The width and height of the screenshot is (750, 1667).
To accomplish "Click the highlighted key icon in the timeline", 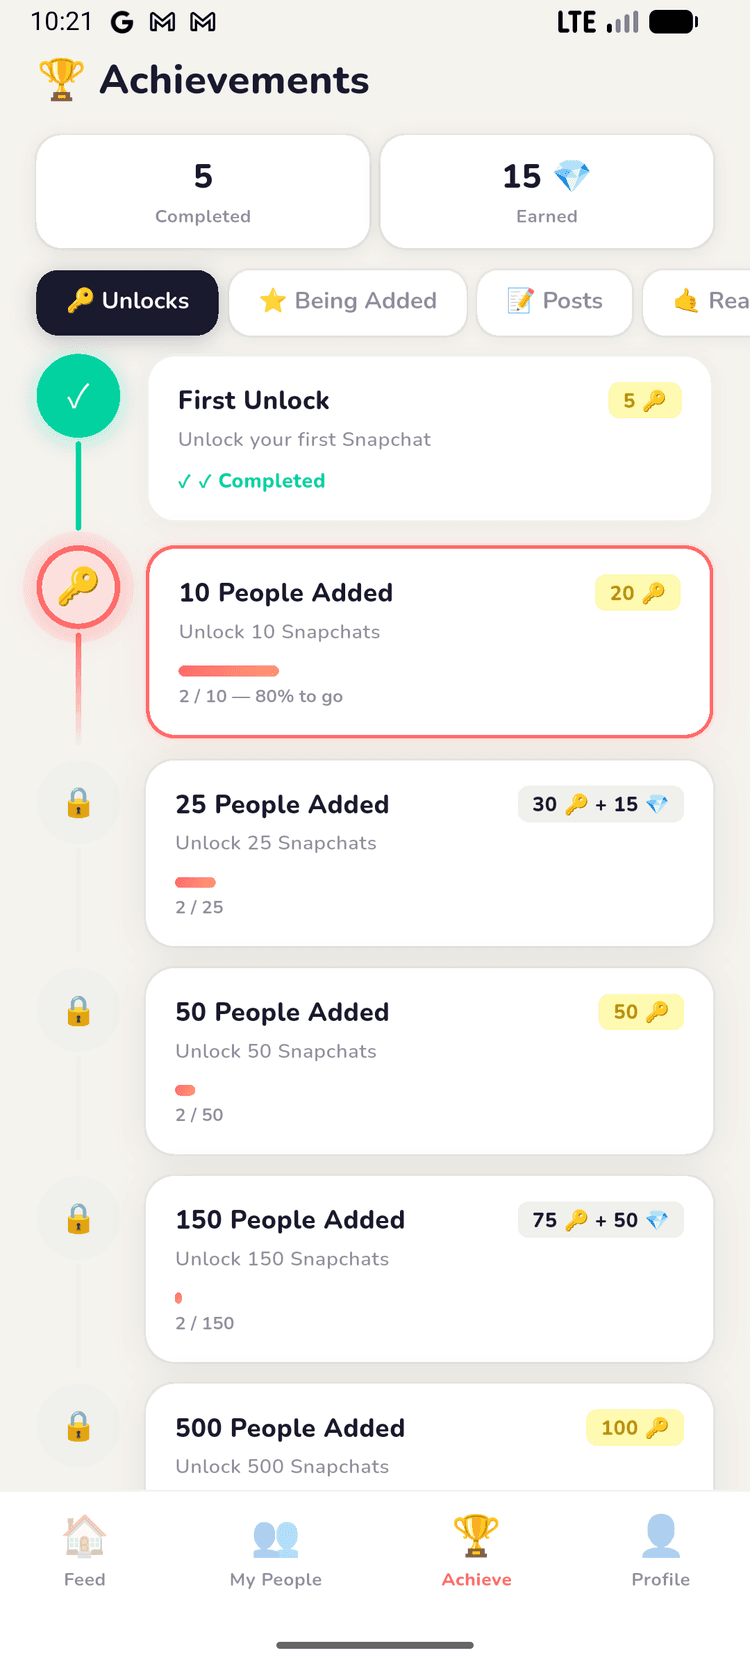I will pos(78,587).
